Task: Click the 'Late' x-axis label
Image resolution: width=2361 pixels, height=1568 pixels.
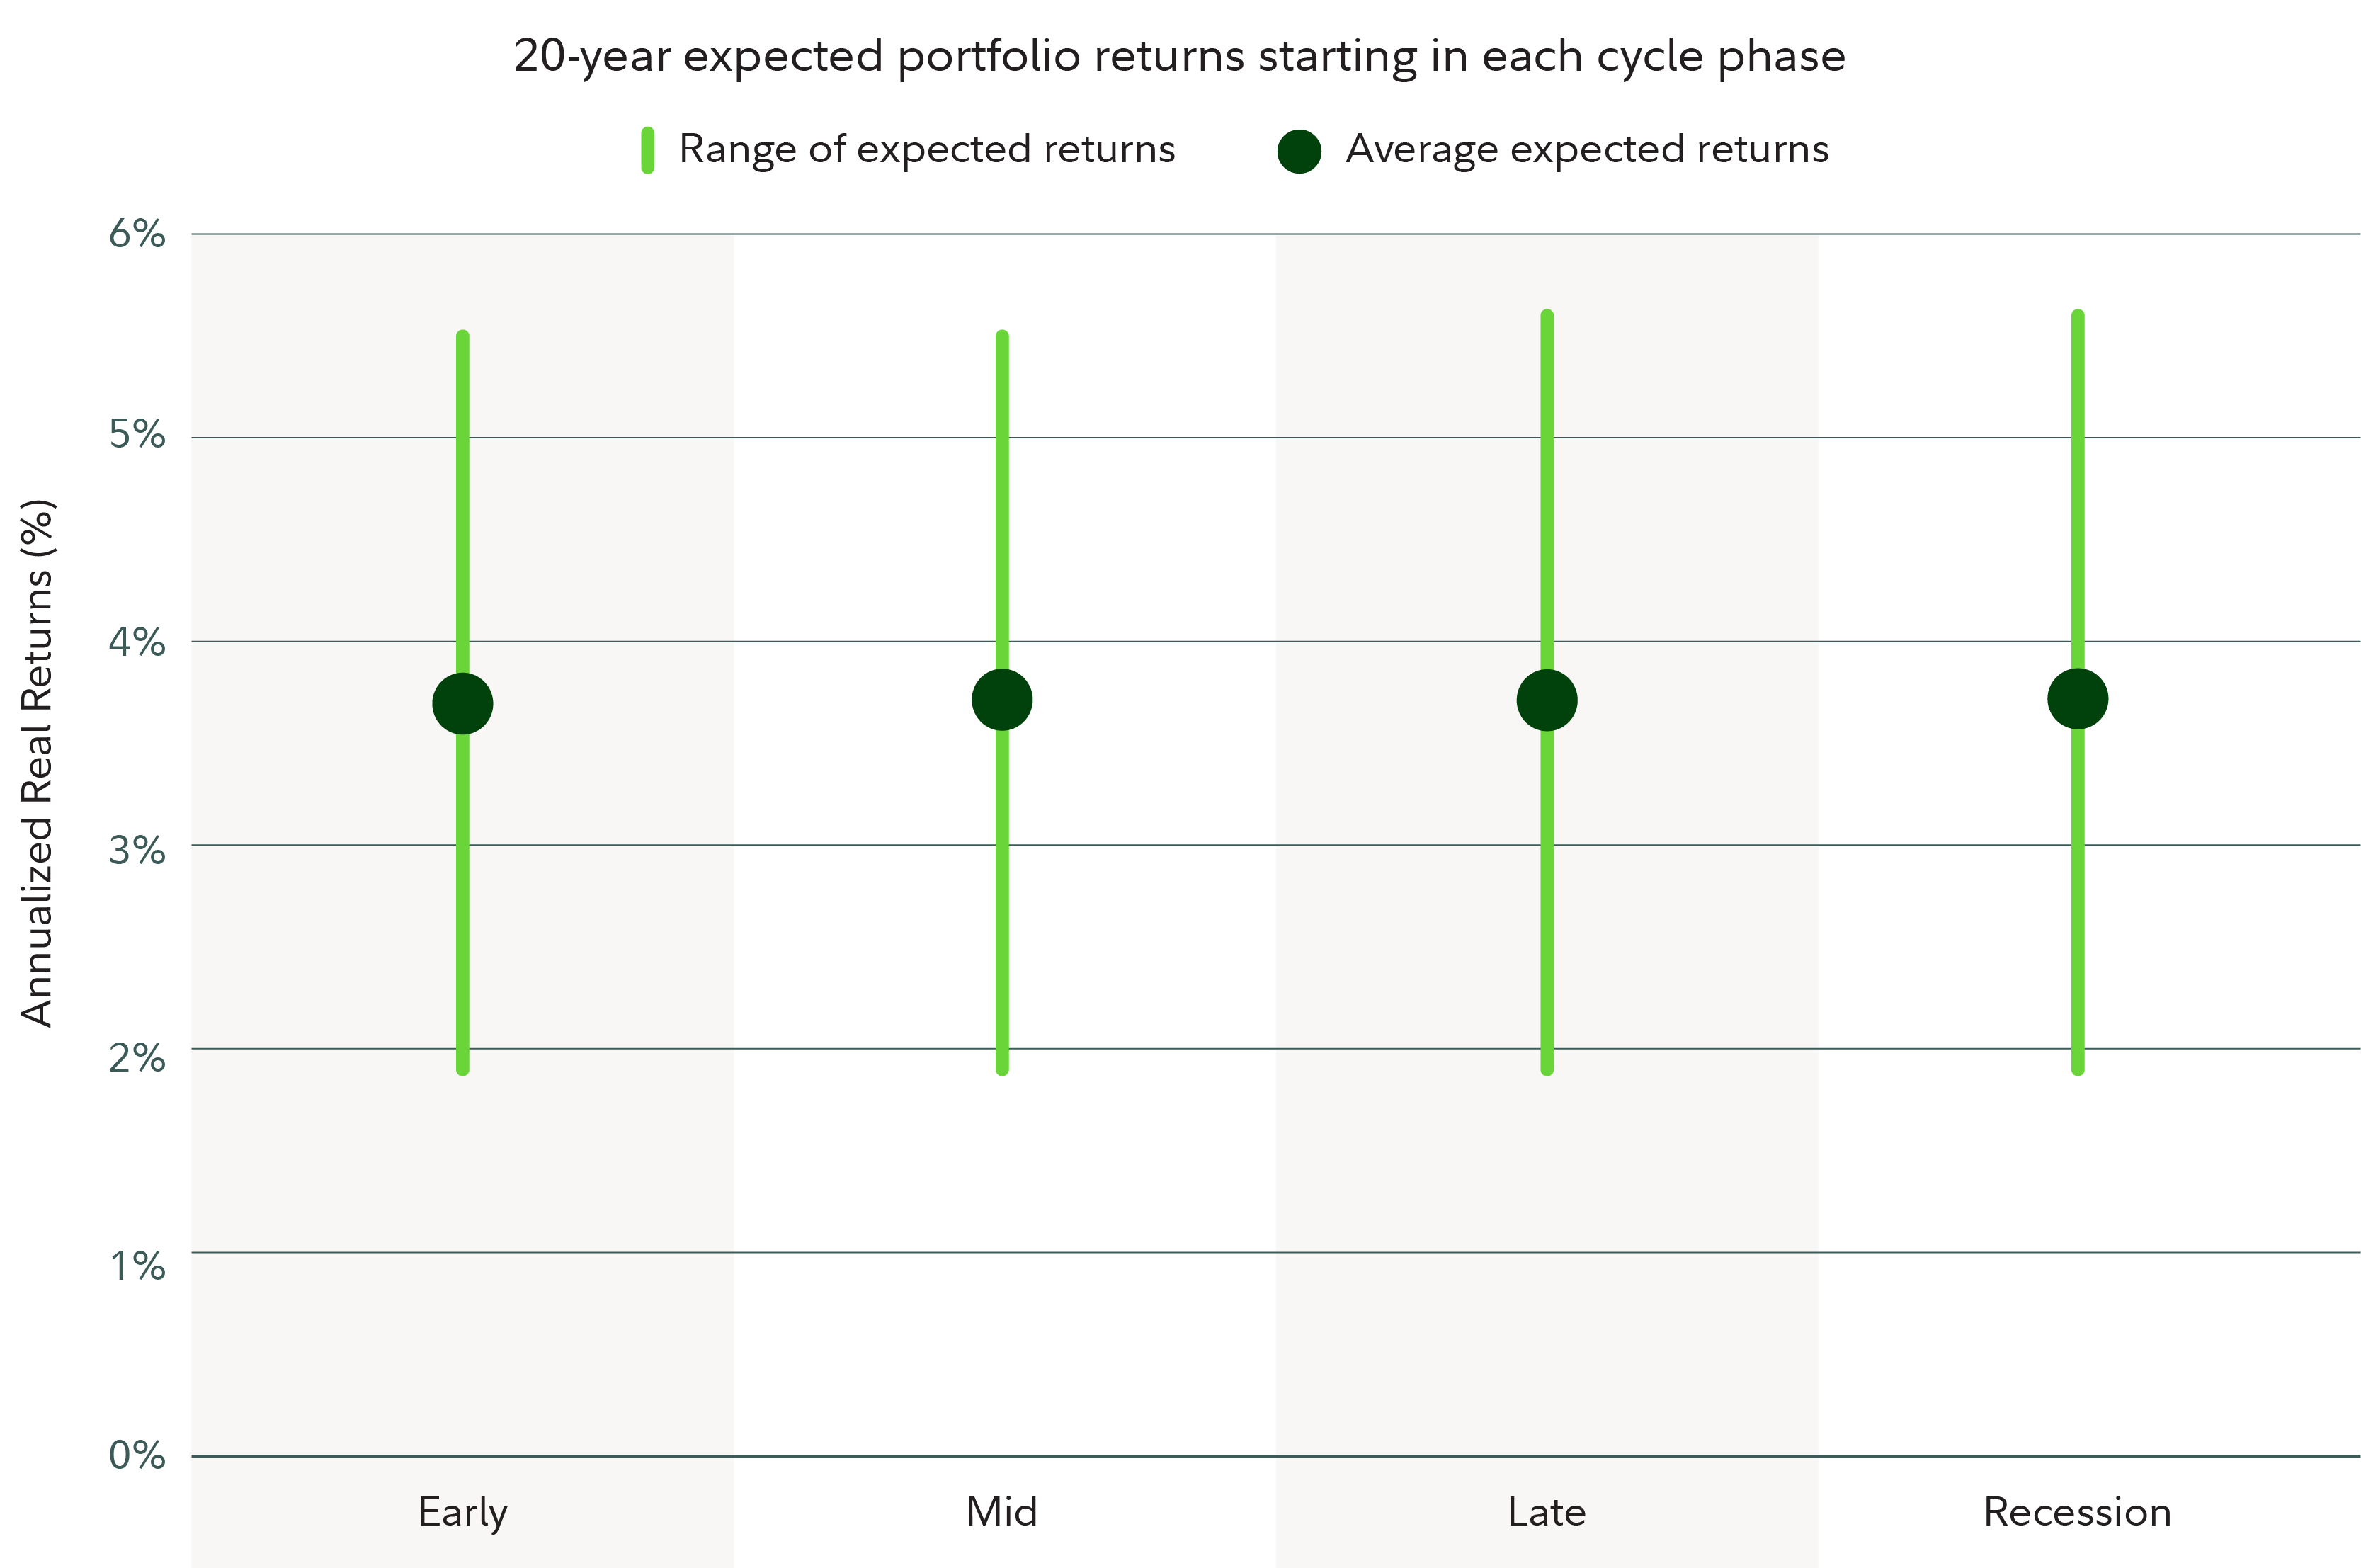Action: coord(1547,1512)
